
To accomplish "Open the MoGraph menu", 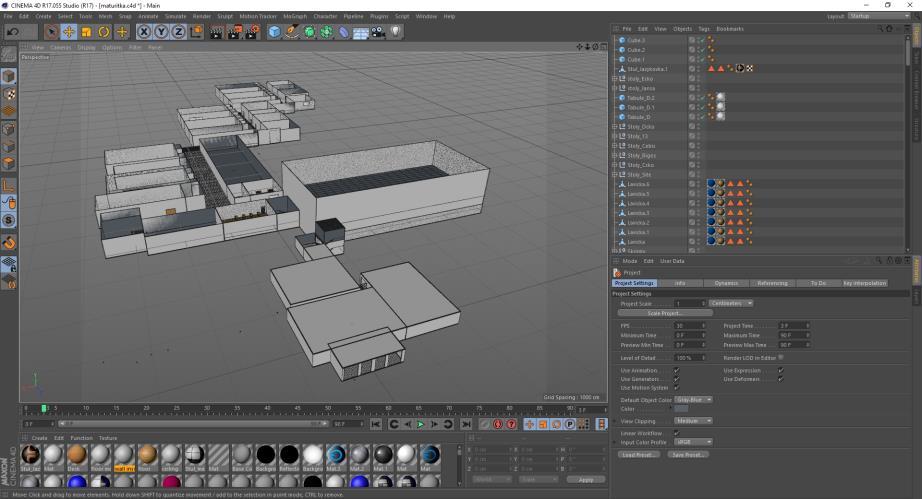I will [295, 16].
